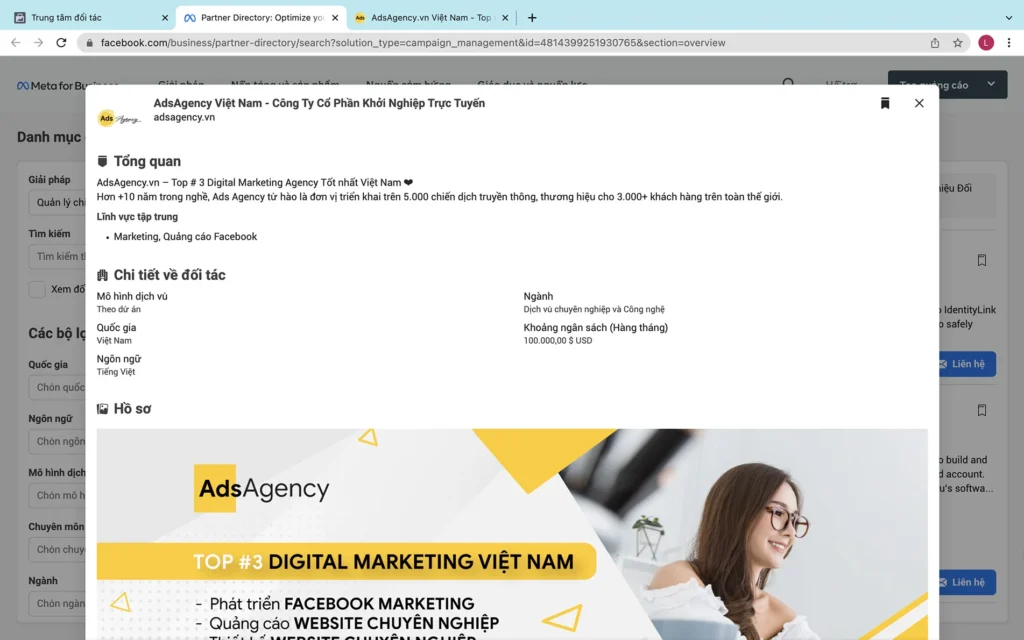Click the browser reload page icon
1024x640 pixels.
62,43
